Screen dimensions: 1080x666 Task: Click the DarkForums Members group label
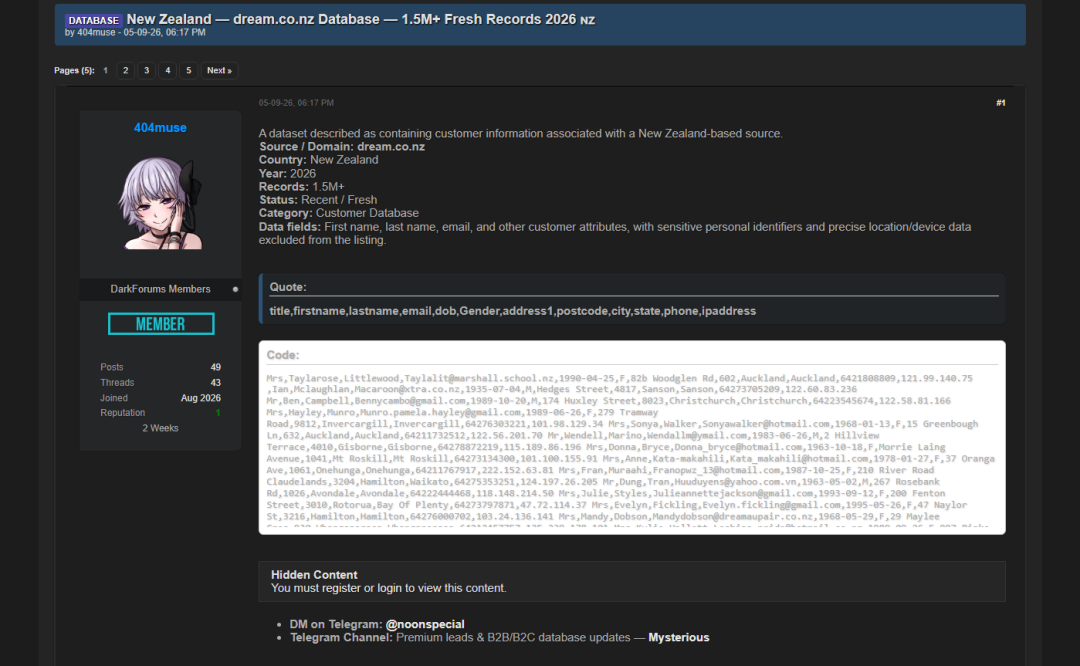(x=160, y=289)
